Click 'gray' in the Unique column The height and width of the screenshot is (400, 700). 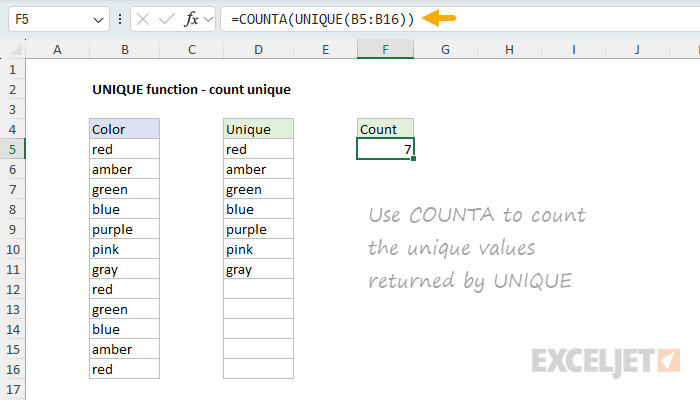tap(258, 269)
